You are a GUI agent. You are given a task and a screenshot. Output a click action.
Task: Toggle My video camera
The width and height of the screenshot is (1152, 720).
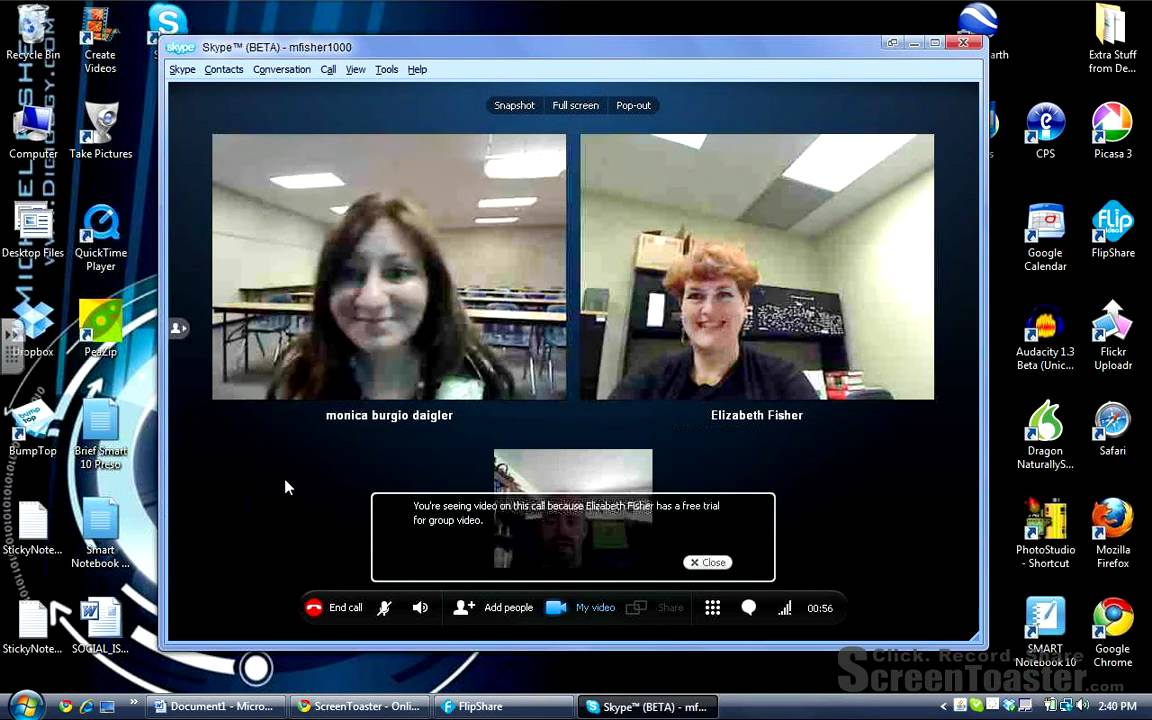coord(580,608)
